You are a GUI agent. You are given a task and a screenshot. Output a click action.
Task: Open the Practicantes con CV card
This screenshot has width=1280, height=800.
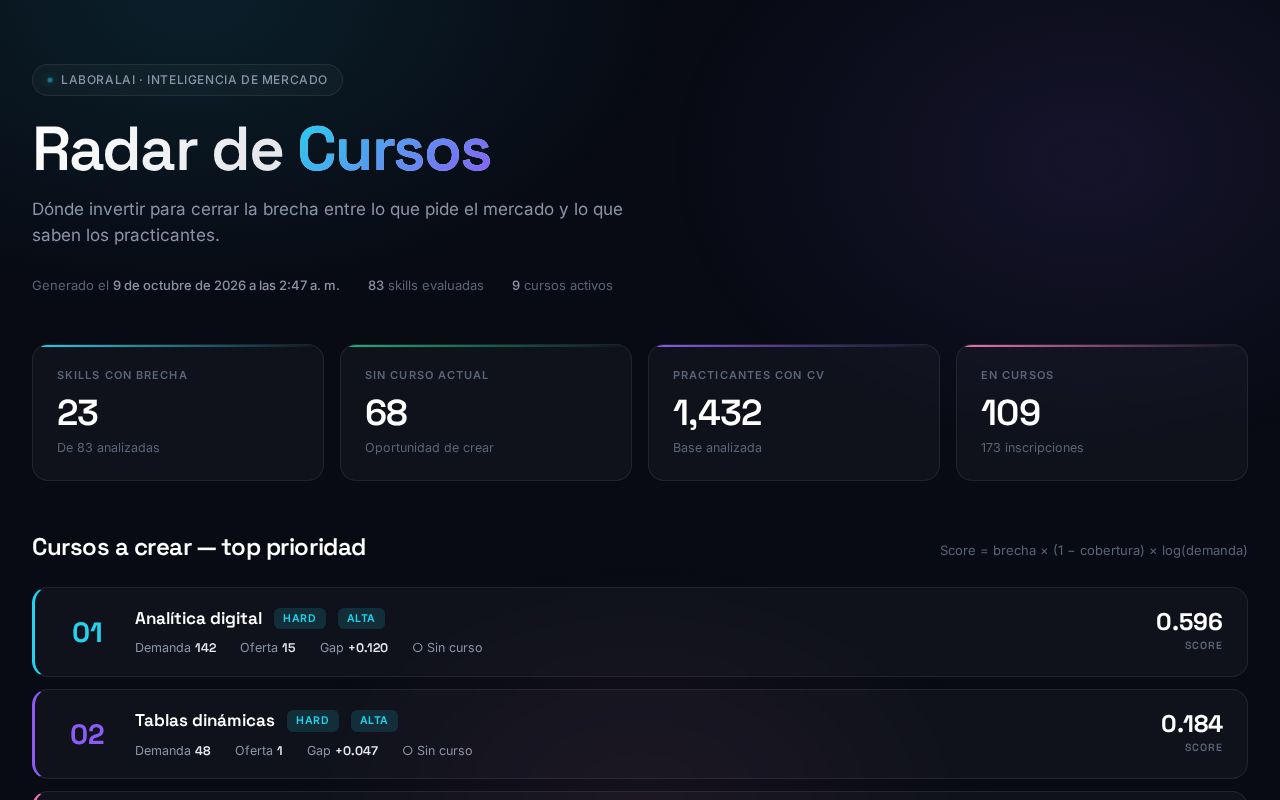click(x=794, y=413)
